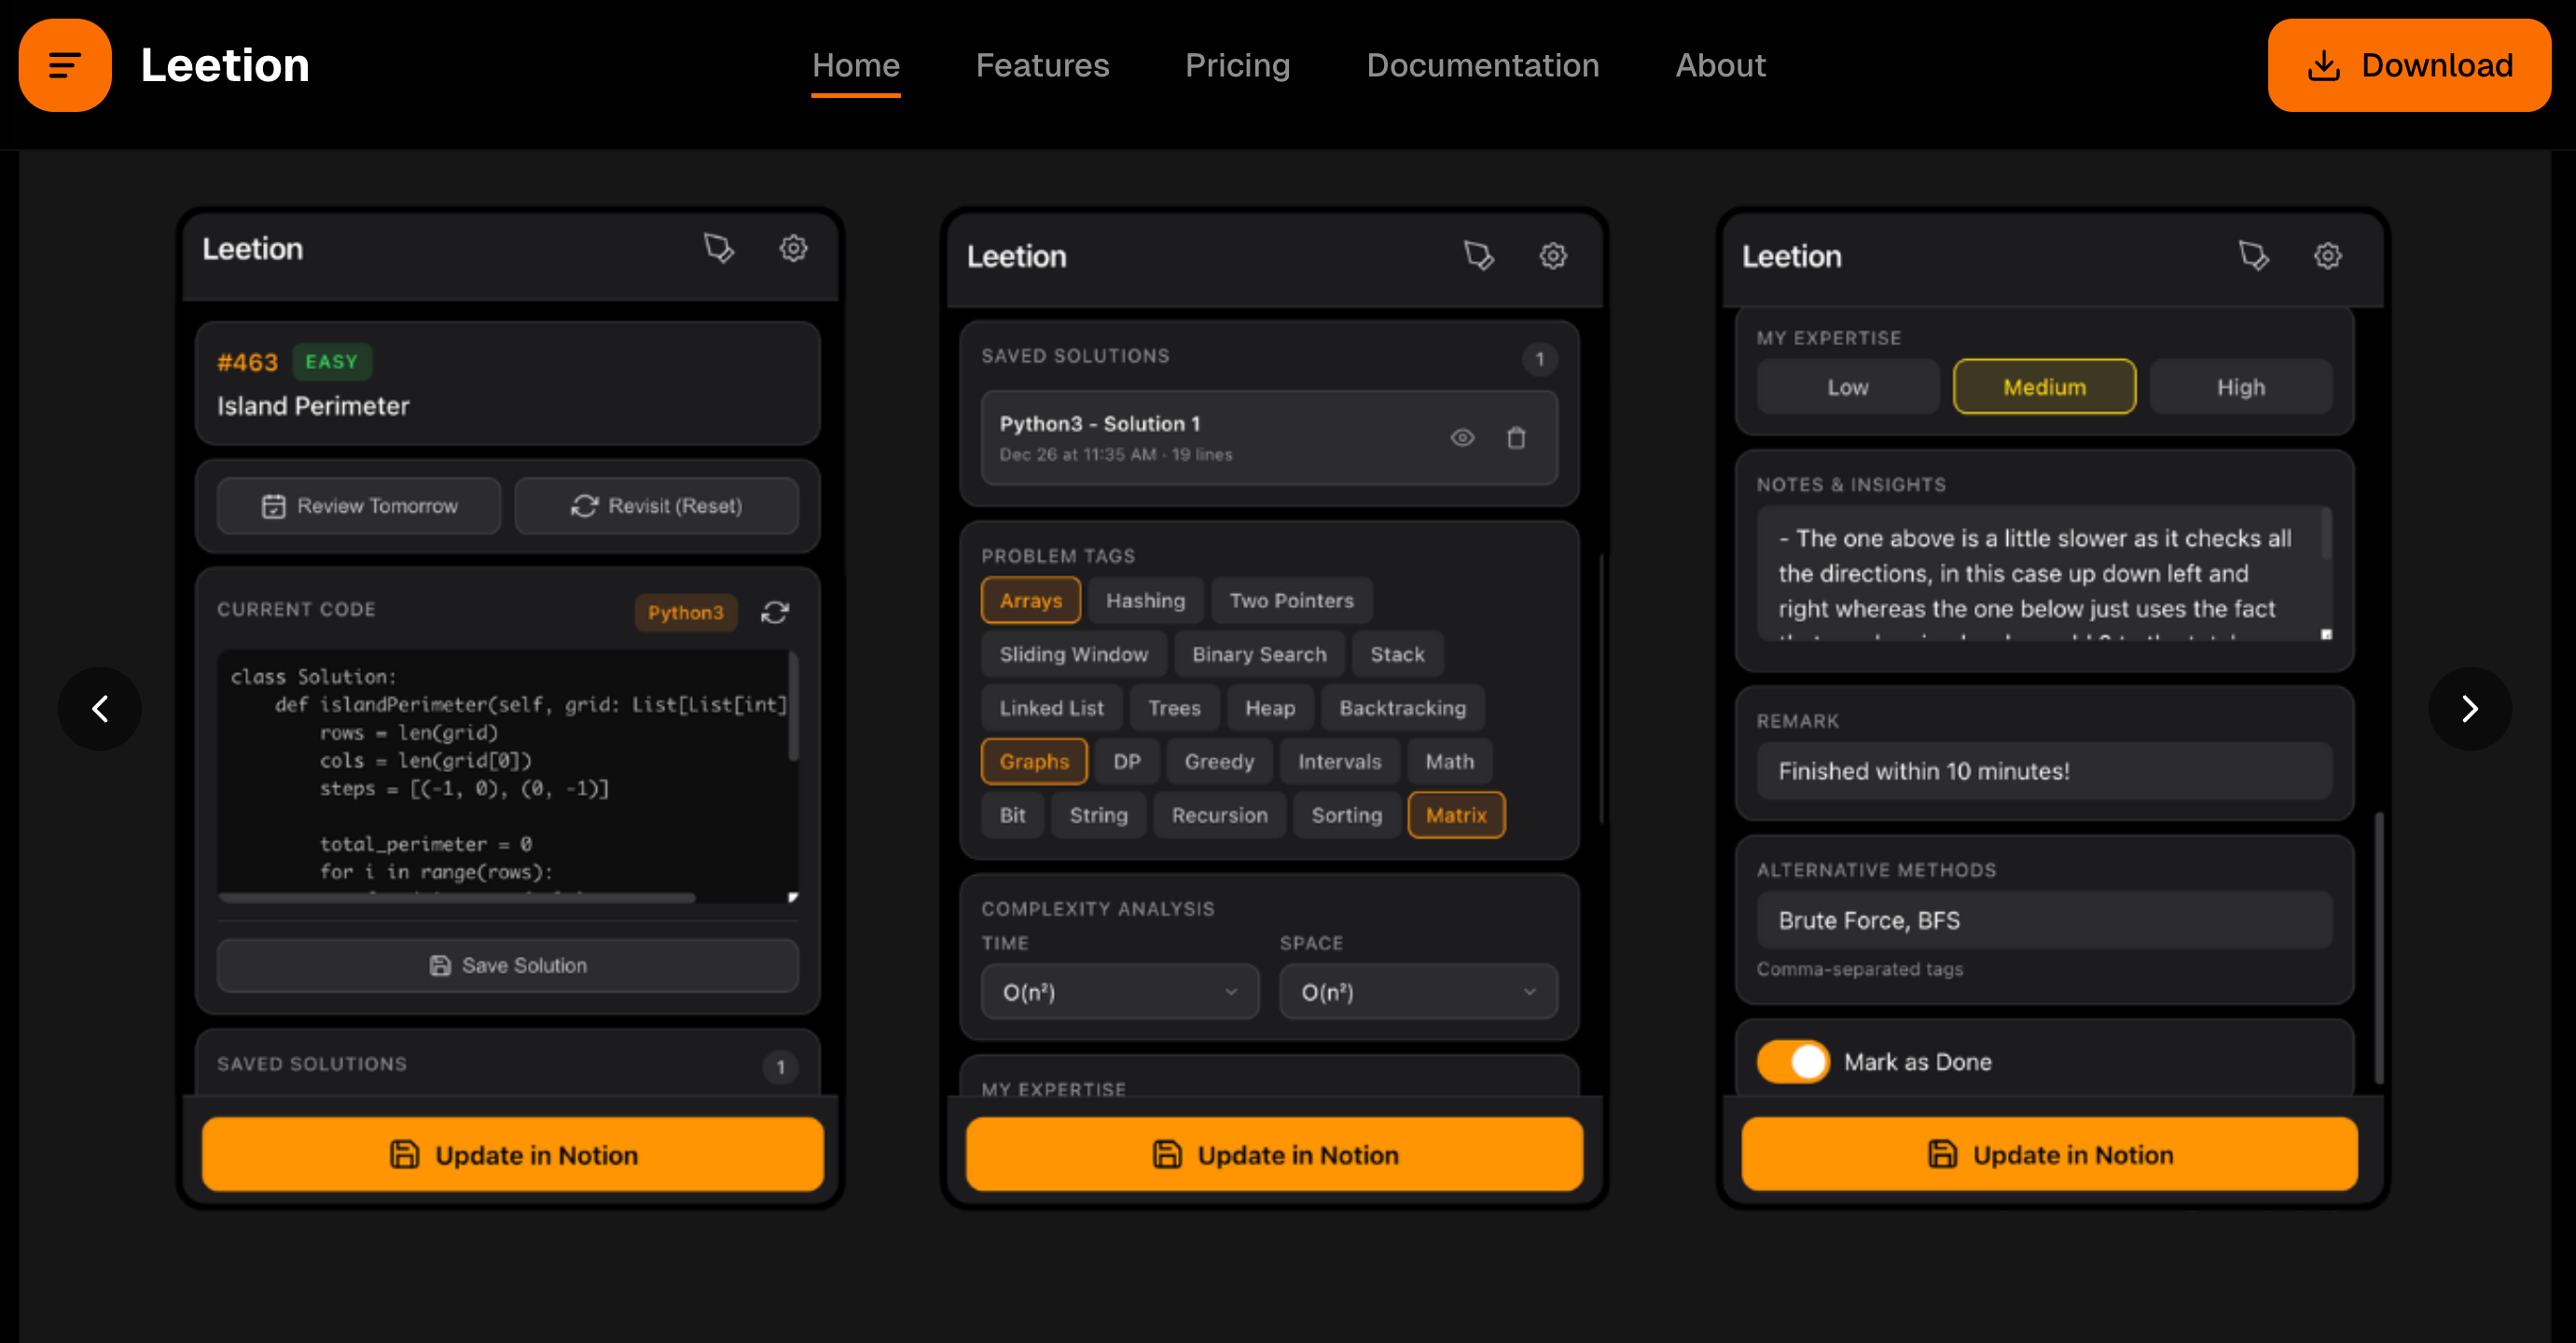
Task: Toggle the Mark as Done switch
Action: (x=1793, y=1062)
